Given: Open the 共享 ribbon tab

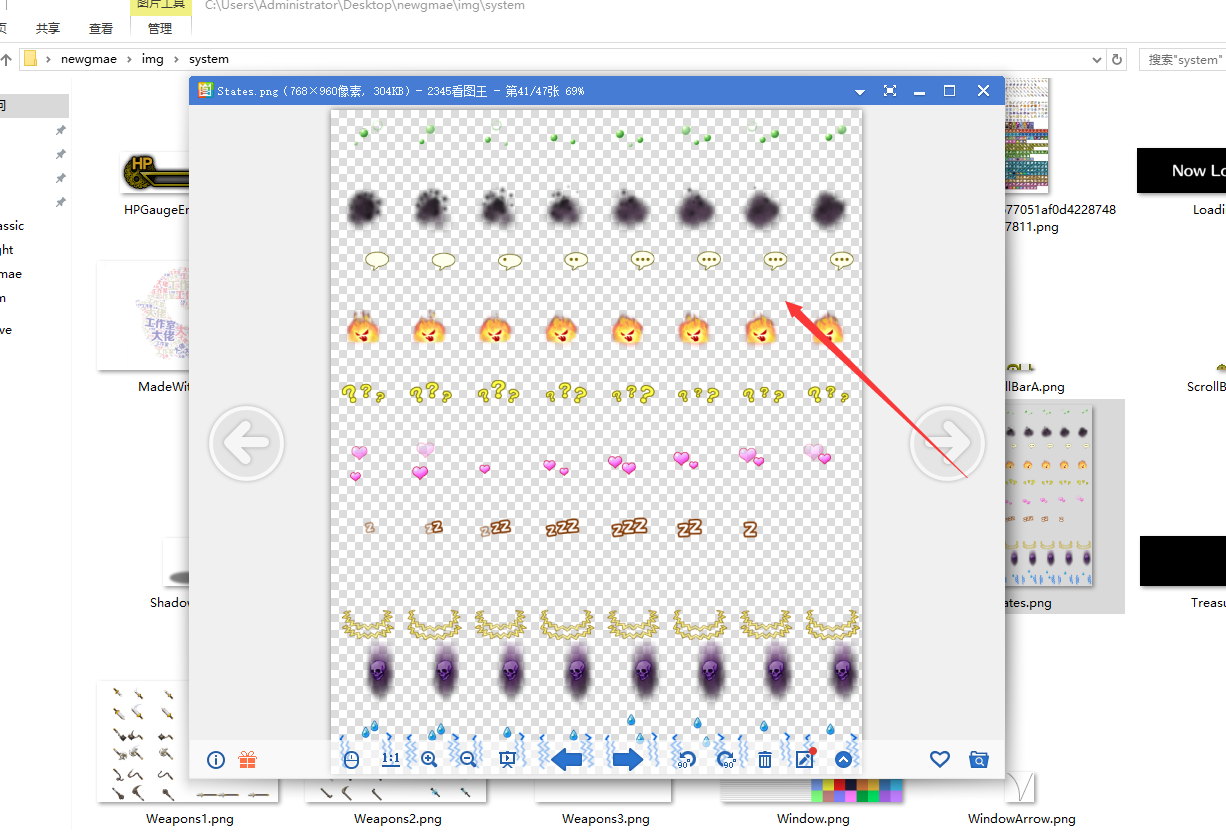Looking at the screenshot, I should [x=48, y=29].
